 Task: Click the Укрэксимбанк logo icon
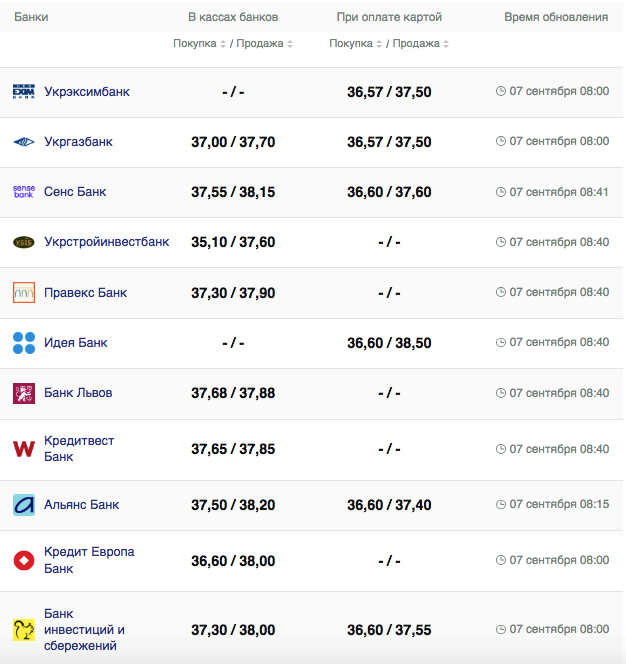point(24,92)
